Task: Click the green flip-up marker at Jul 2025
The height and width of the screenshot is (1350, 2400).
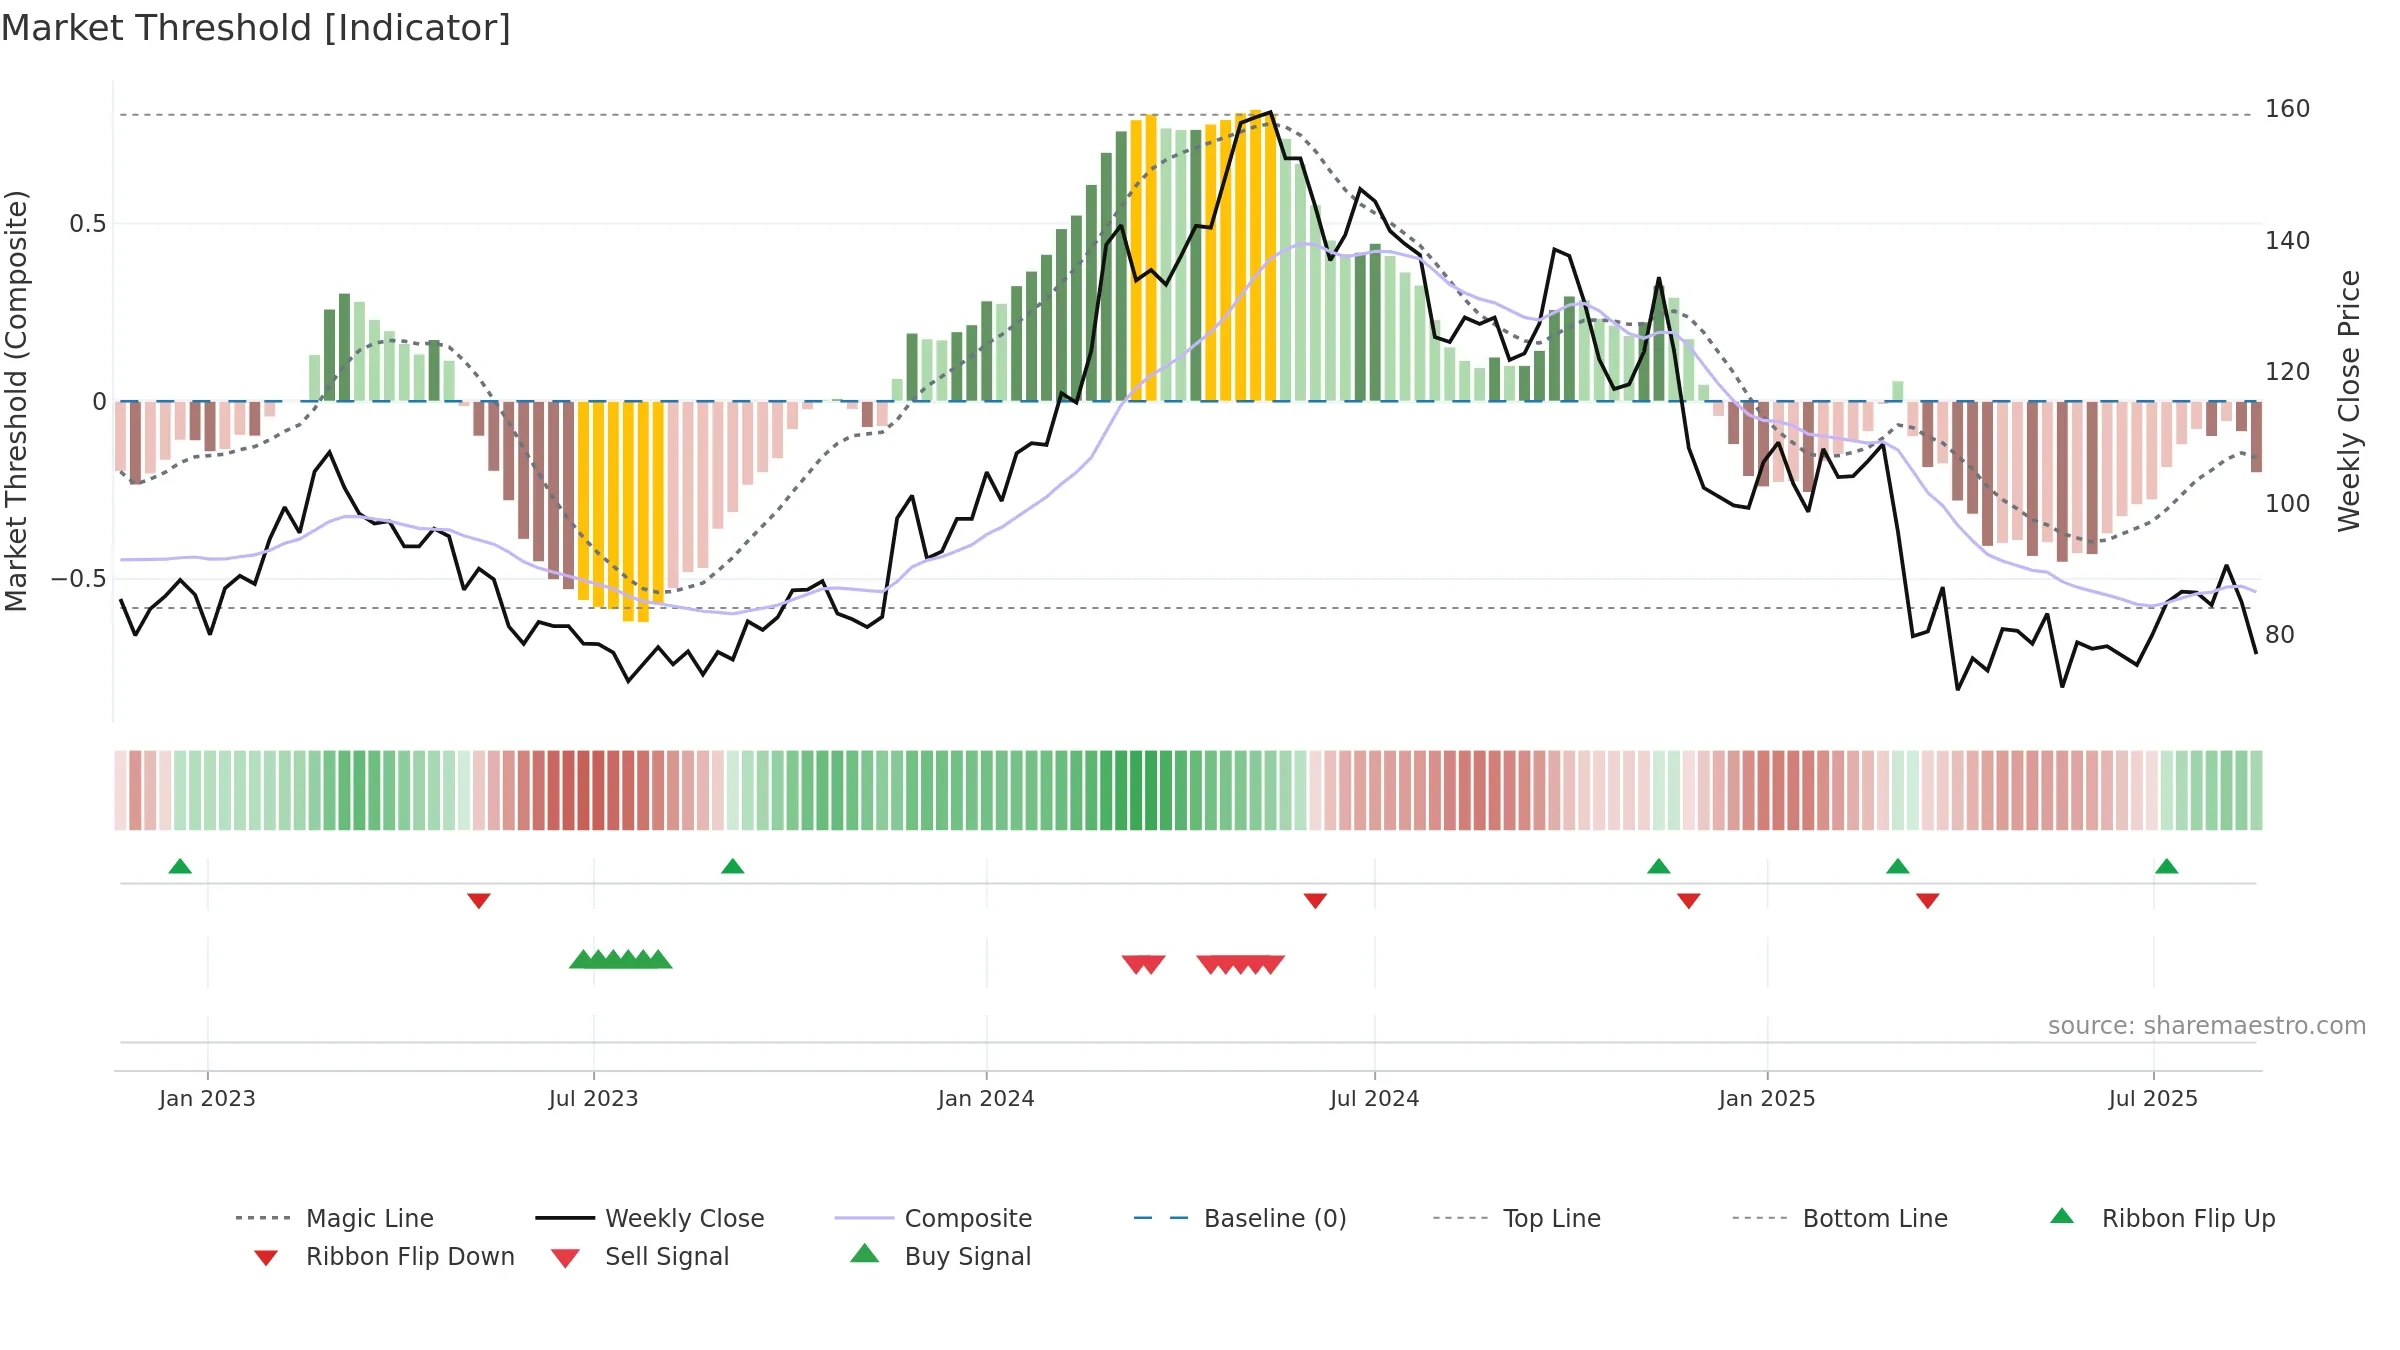Action: tap(2167, 866)
